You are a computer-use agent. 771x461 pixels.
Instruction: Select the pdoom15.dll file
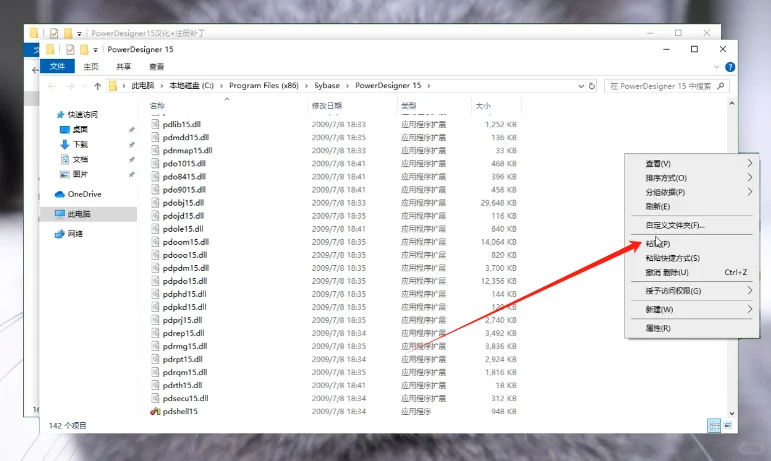pos(186,242)
